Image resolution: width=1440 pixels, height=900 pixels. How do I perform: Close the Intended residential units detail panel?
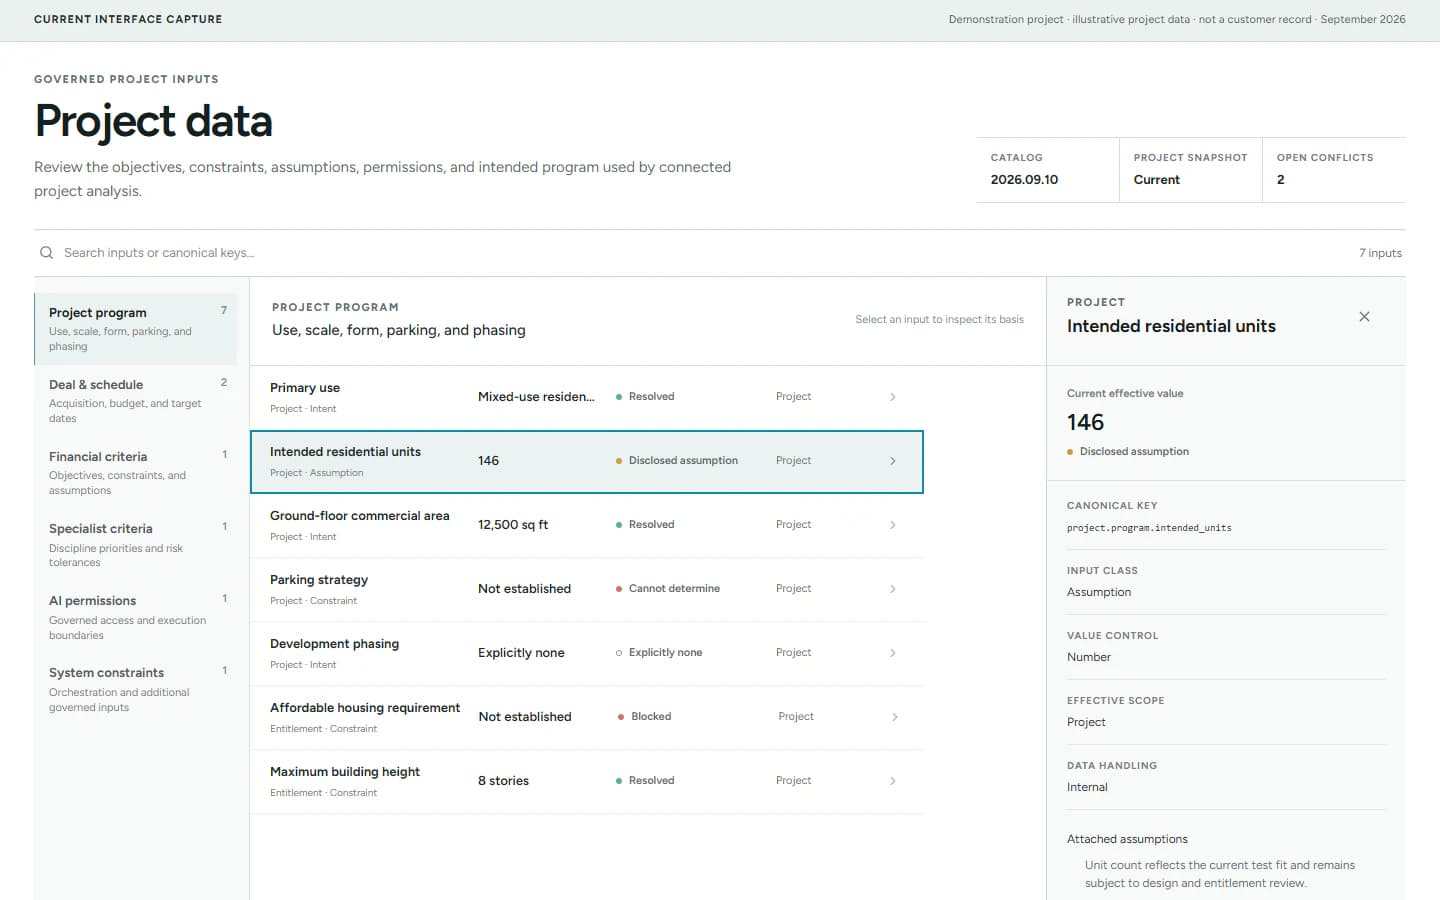click(x=1364, y=317)
